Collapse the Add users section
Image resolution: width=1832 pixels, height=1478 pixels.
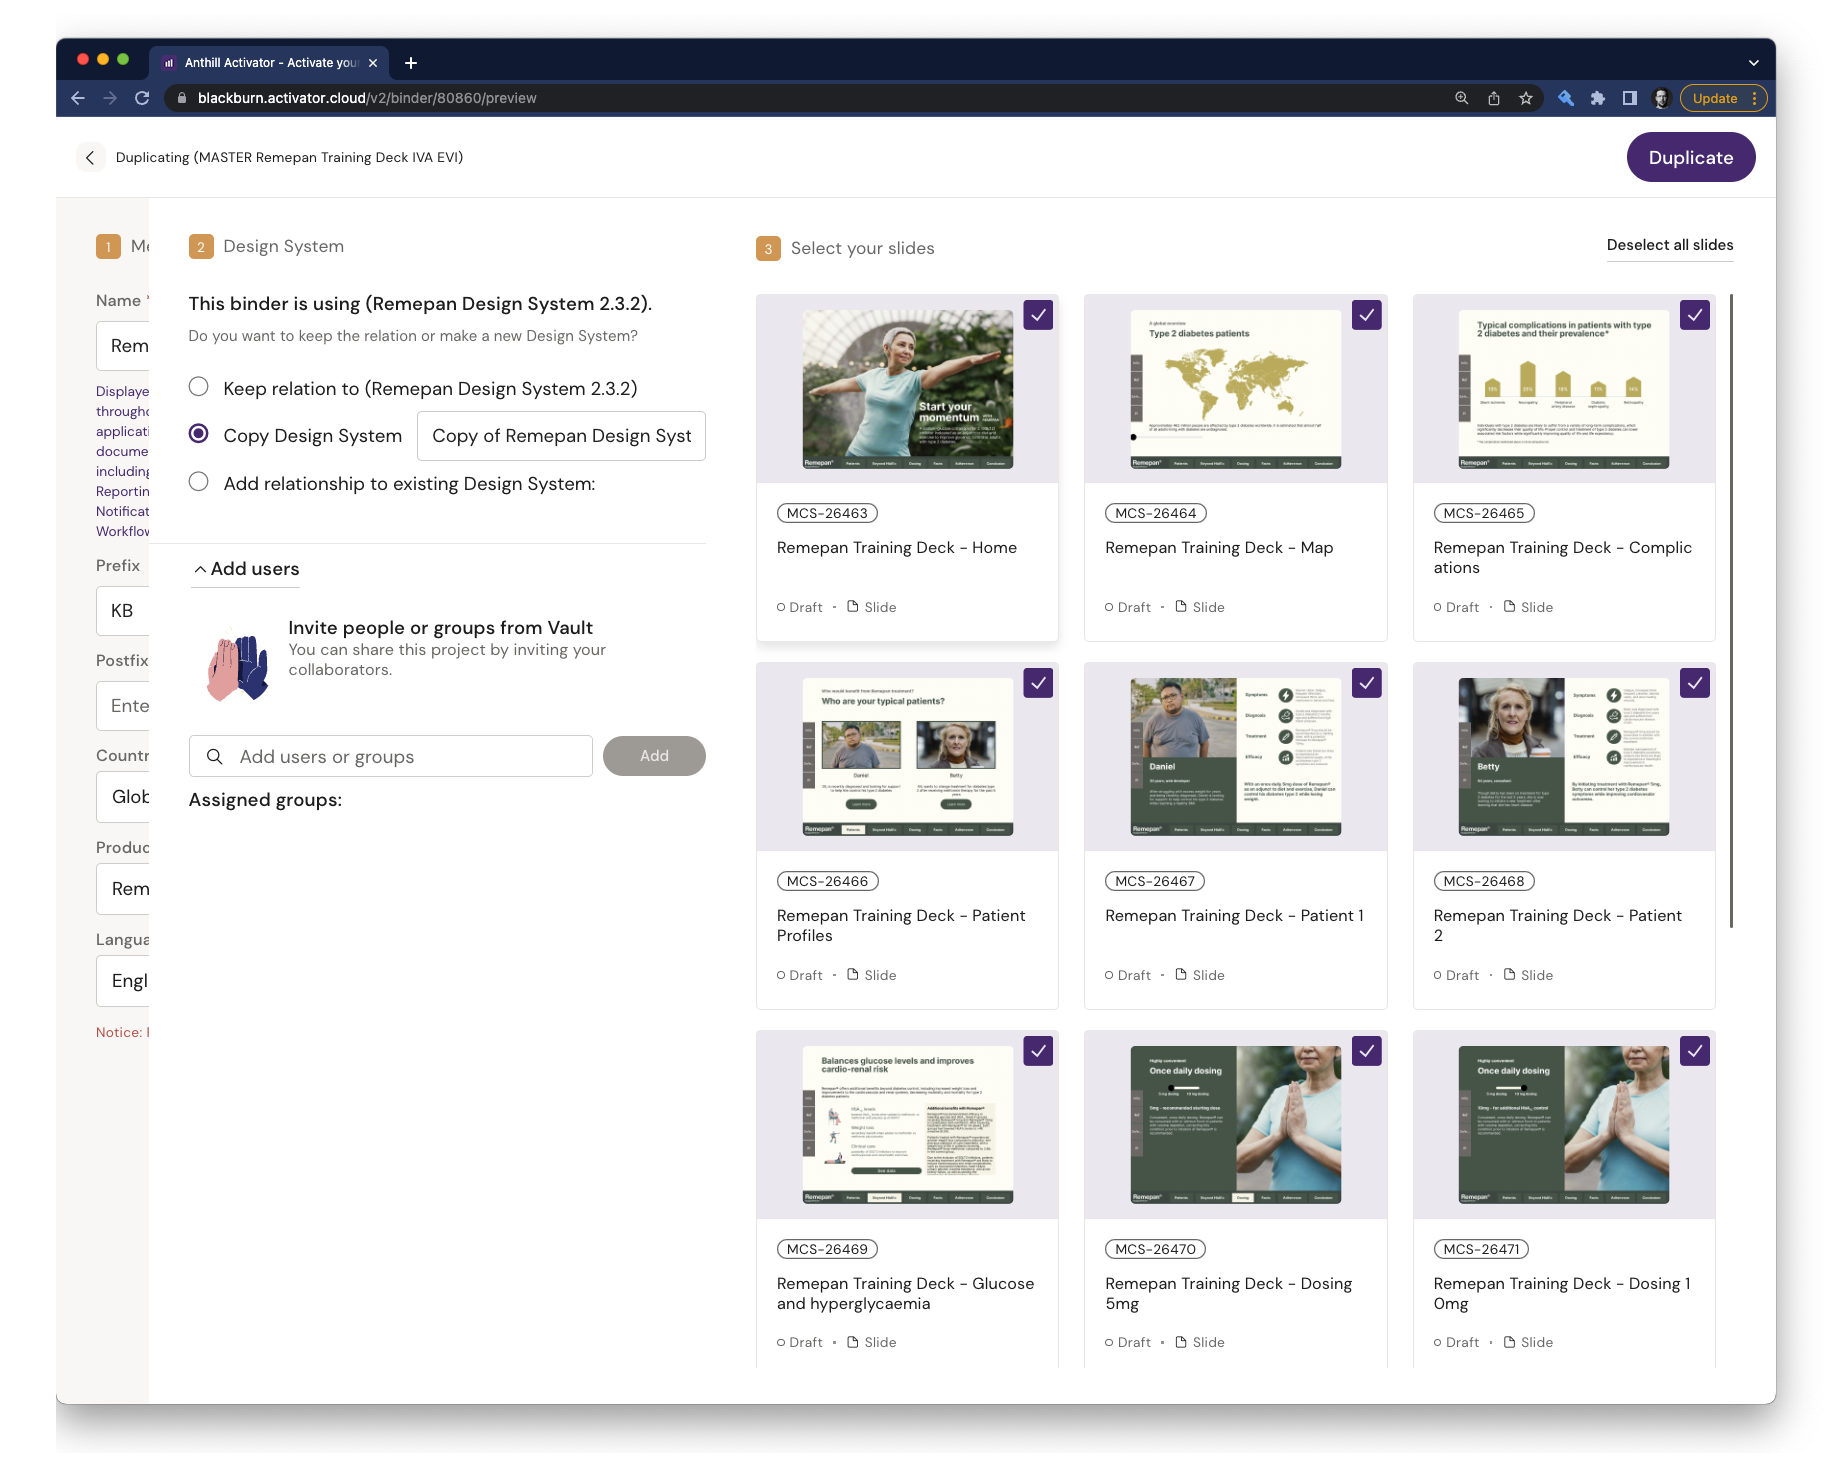[x=246, y=569]
